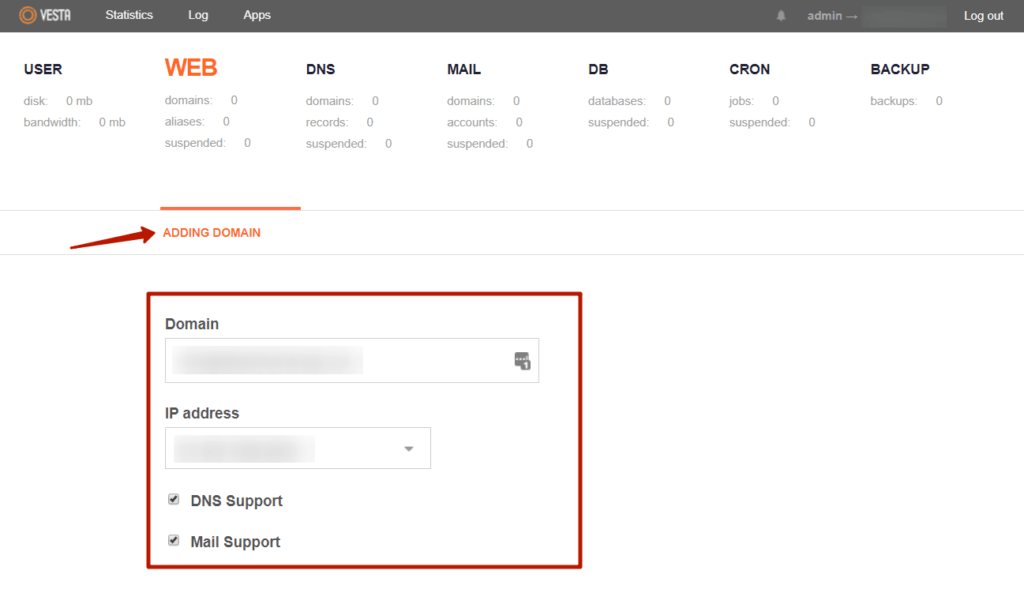Click inside the Domain input field
Screen dimensions: 1024x593
pyautogui.click(x=340, y=361)
